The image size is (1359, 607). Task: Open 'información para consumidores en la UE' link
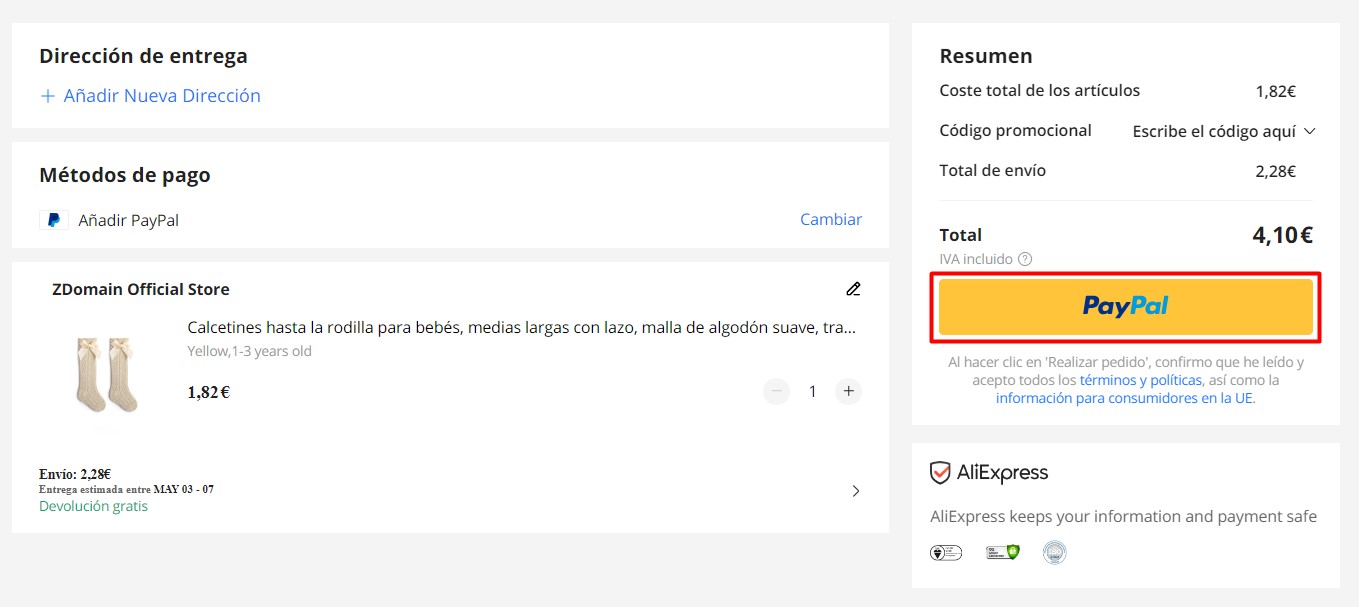point(1124,398)
